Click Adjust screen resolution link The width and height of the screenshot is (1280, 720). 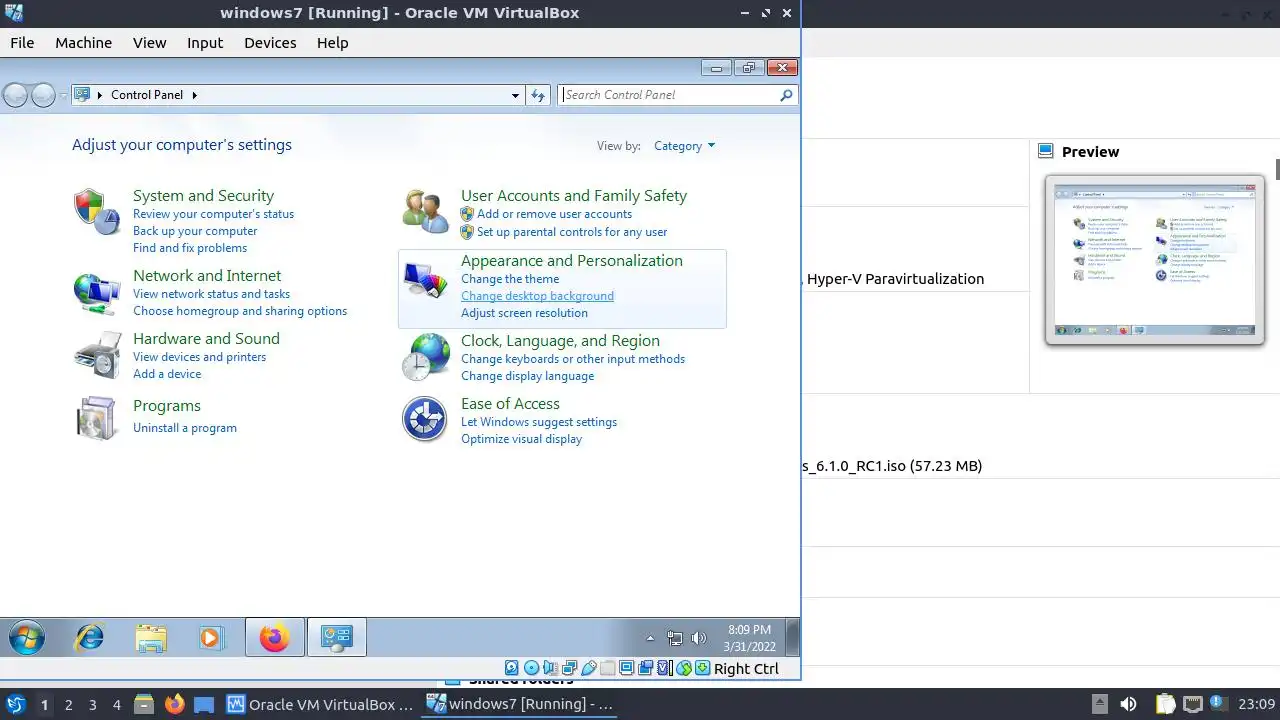[524, 313]
